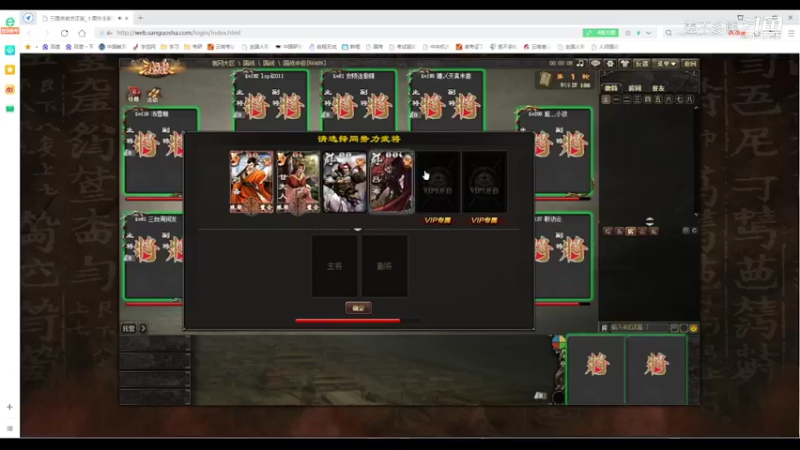Click the scroll-up arrow in the chat log
Viewport: 800px width, 450px height.
pos(696,108)
